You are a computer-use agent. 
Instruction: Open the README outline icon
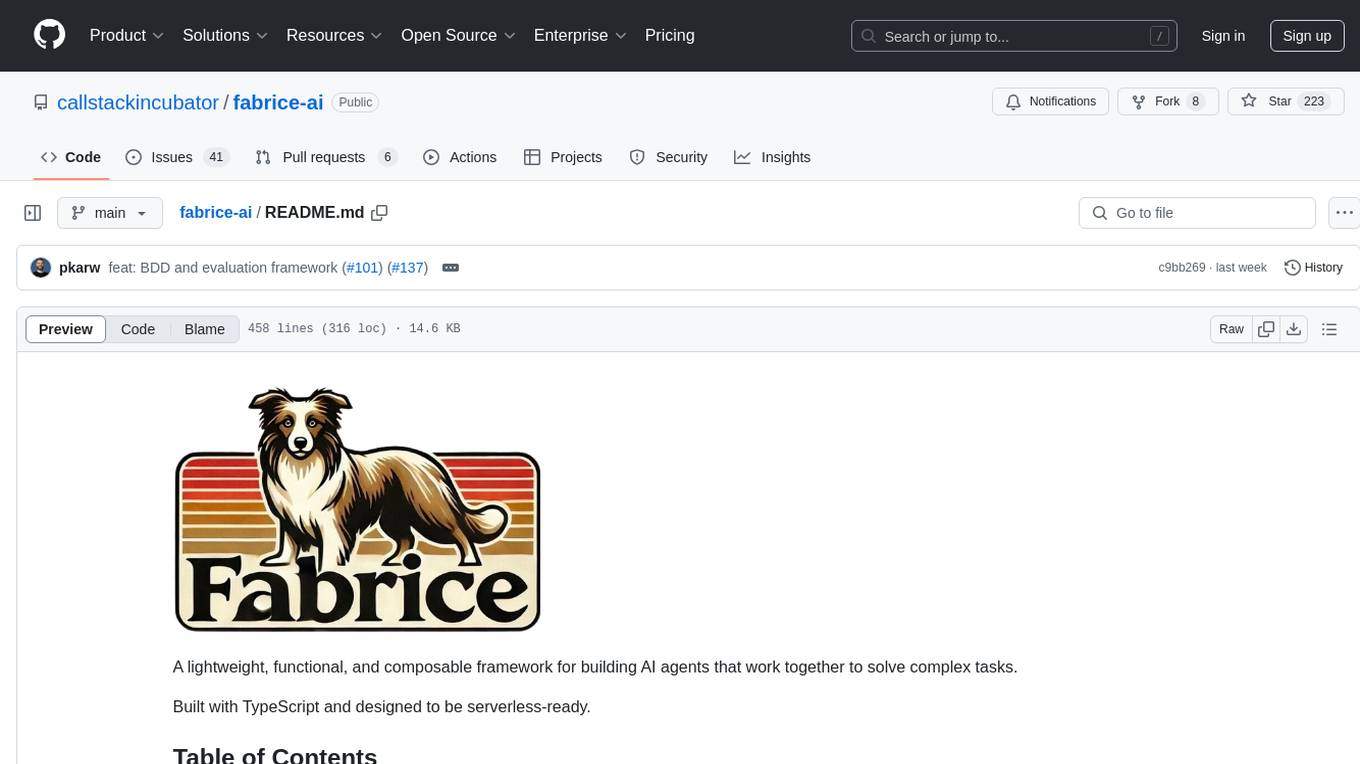tap(1329, 329)
